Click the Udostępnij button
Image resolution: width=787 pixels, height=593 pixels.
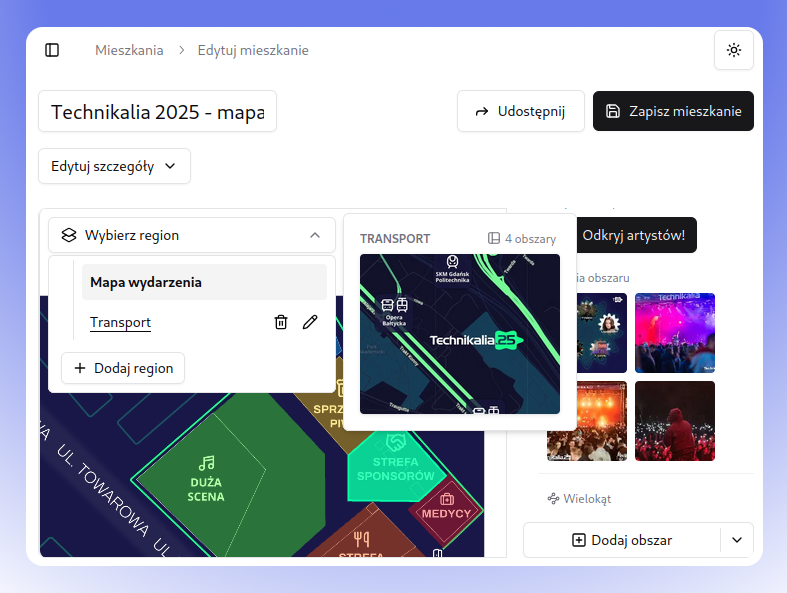[x=520, y=111]
